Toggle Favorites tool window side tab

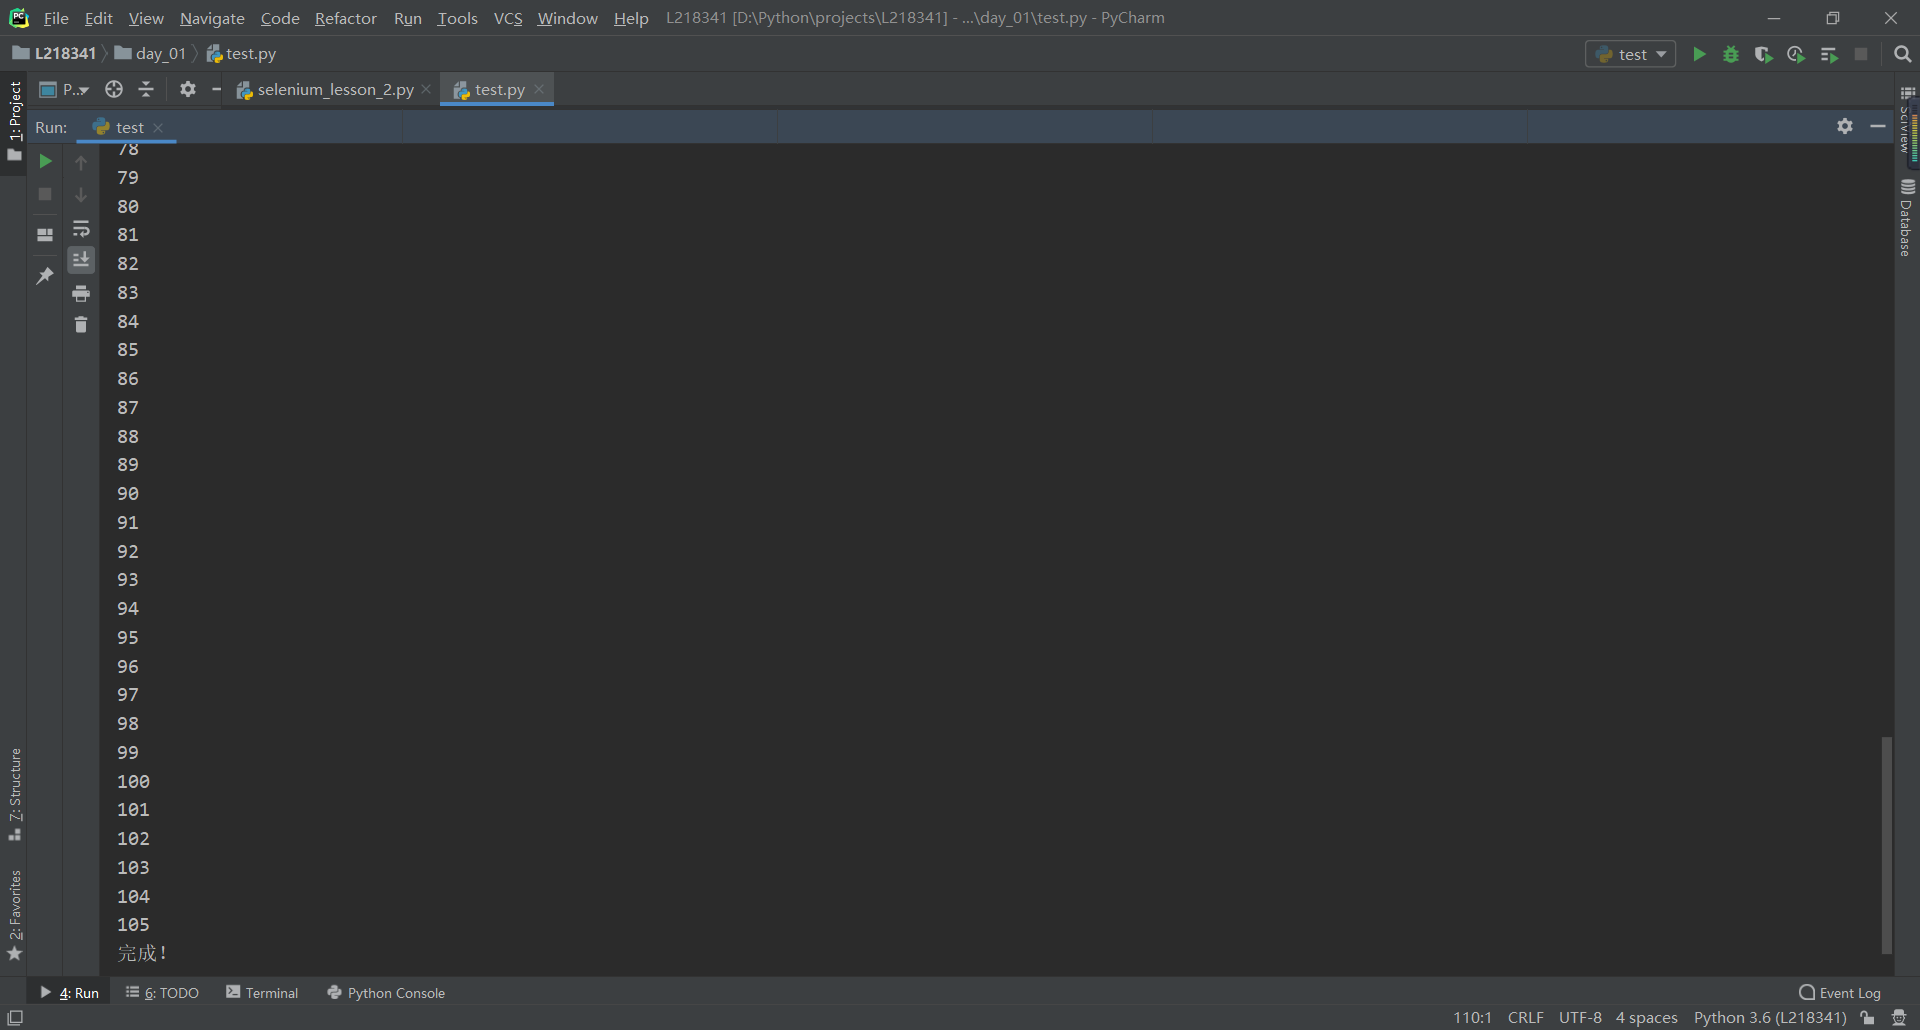[x=14, y=914]
